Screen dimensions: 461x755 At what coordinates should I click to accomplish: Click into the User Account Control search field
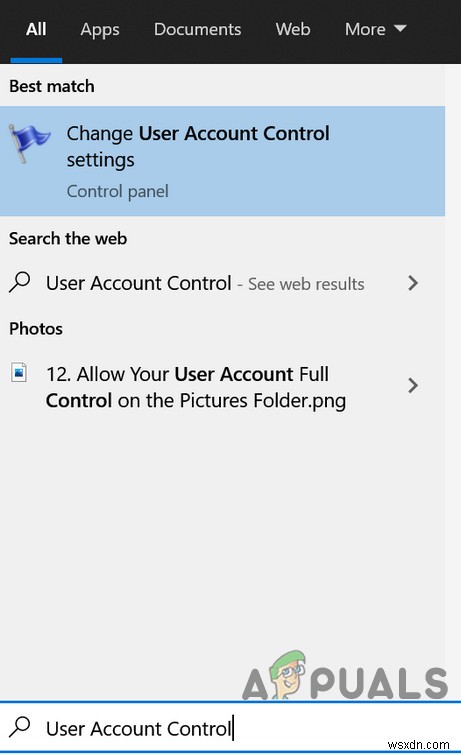click(230, 728)
